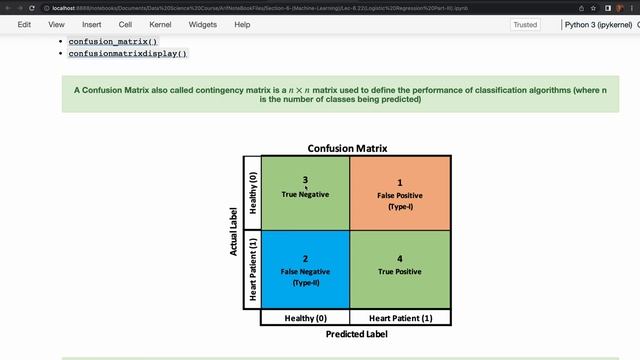Viewport: 640px width, 360px height.
Task: Click the True Positive cell showing 4
Action: 400,269
